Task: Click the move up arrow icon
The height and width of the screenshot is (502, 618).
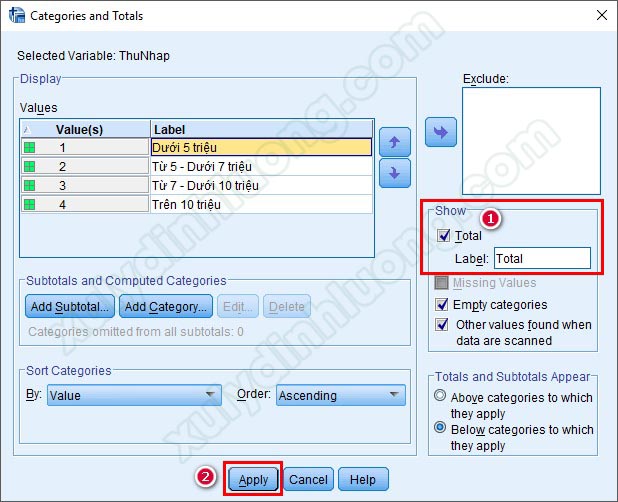Action: click(394, 142)
